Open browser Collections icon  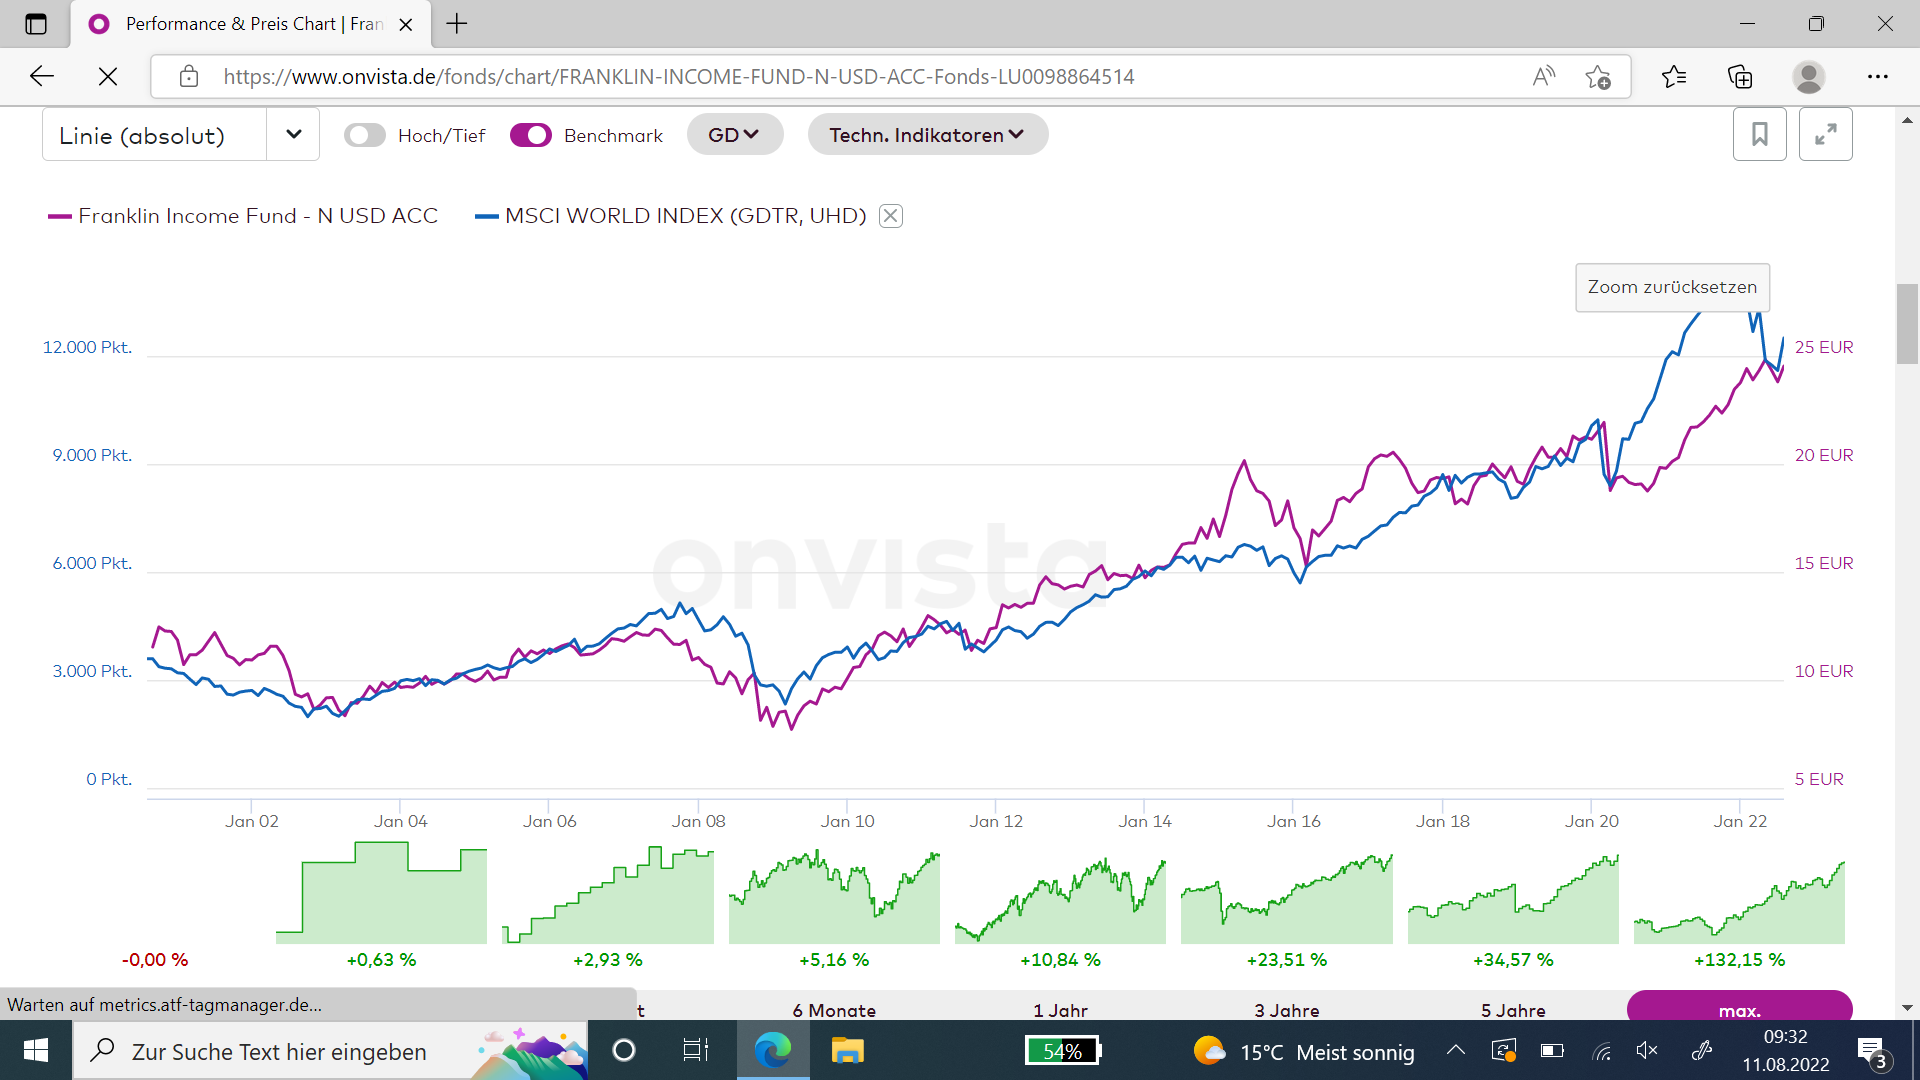1740,77
